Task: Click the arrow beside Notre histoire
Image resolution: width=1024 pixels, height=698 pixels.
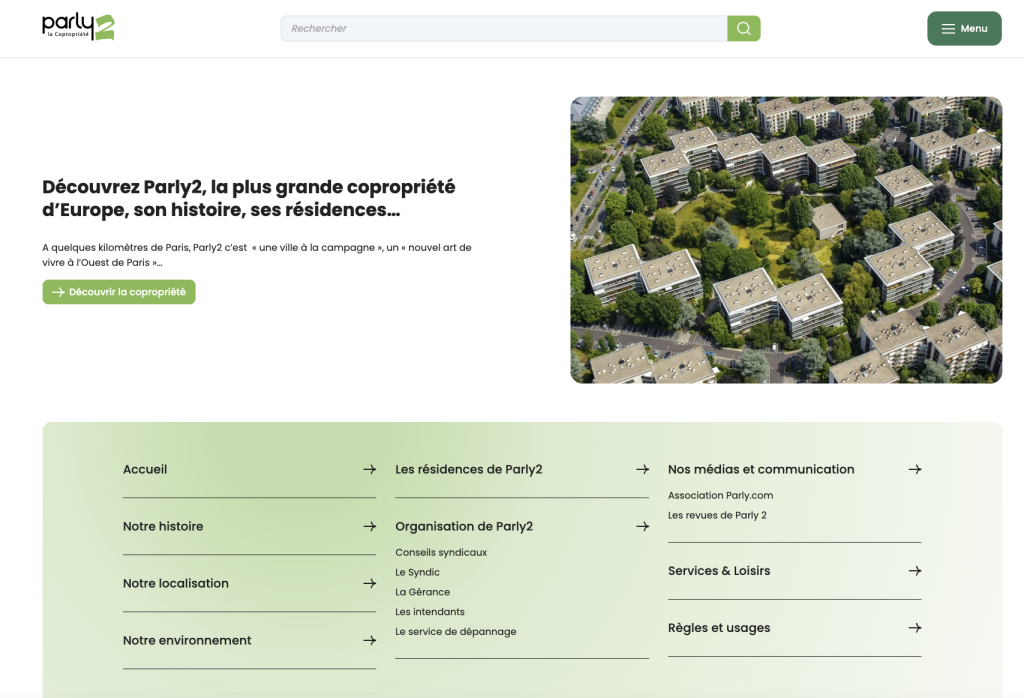Action: (x=369, y=526)
